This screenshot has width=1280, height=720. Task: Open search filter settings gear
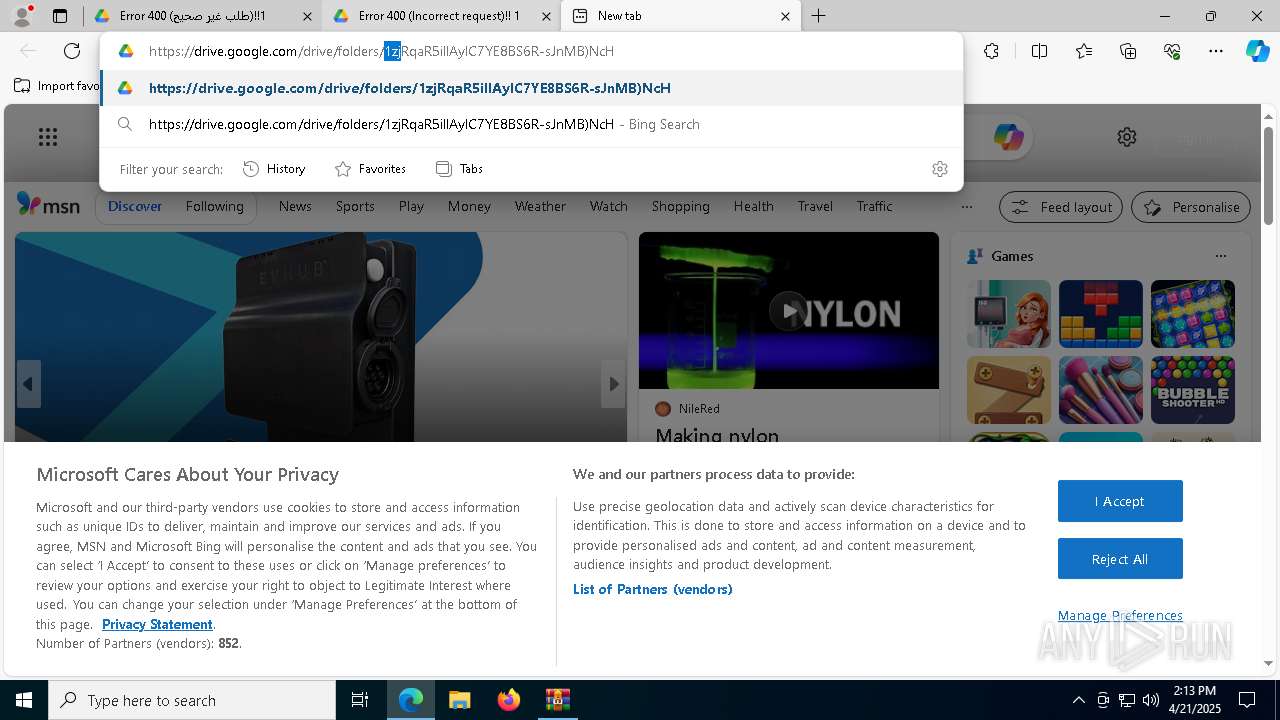(939, 169)
